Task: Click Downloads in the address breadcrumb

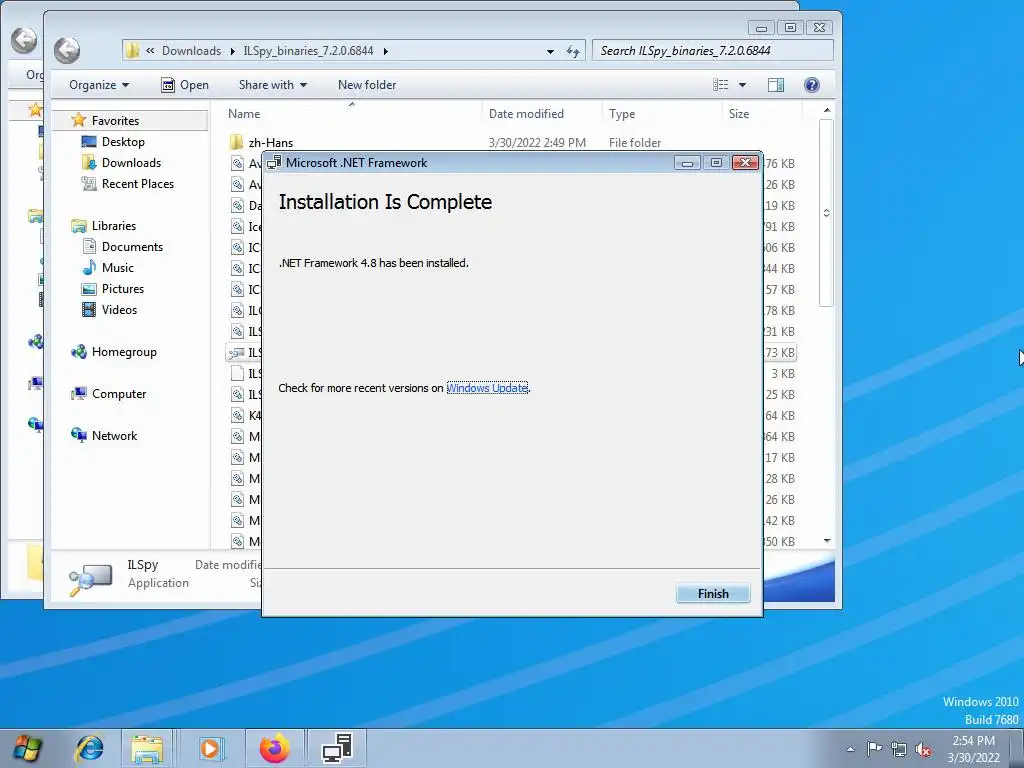Action: 191,51
